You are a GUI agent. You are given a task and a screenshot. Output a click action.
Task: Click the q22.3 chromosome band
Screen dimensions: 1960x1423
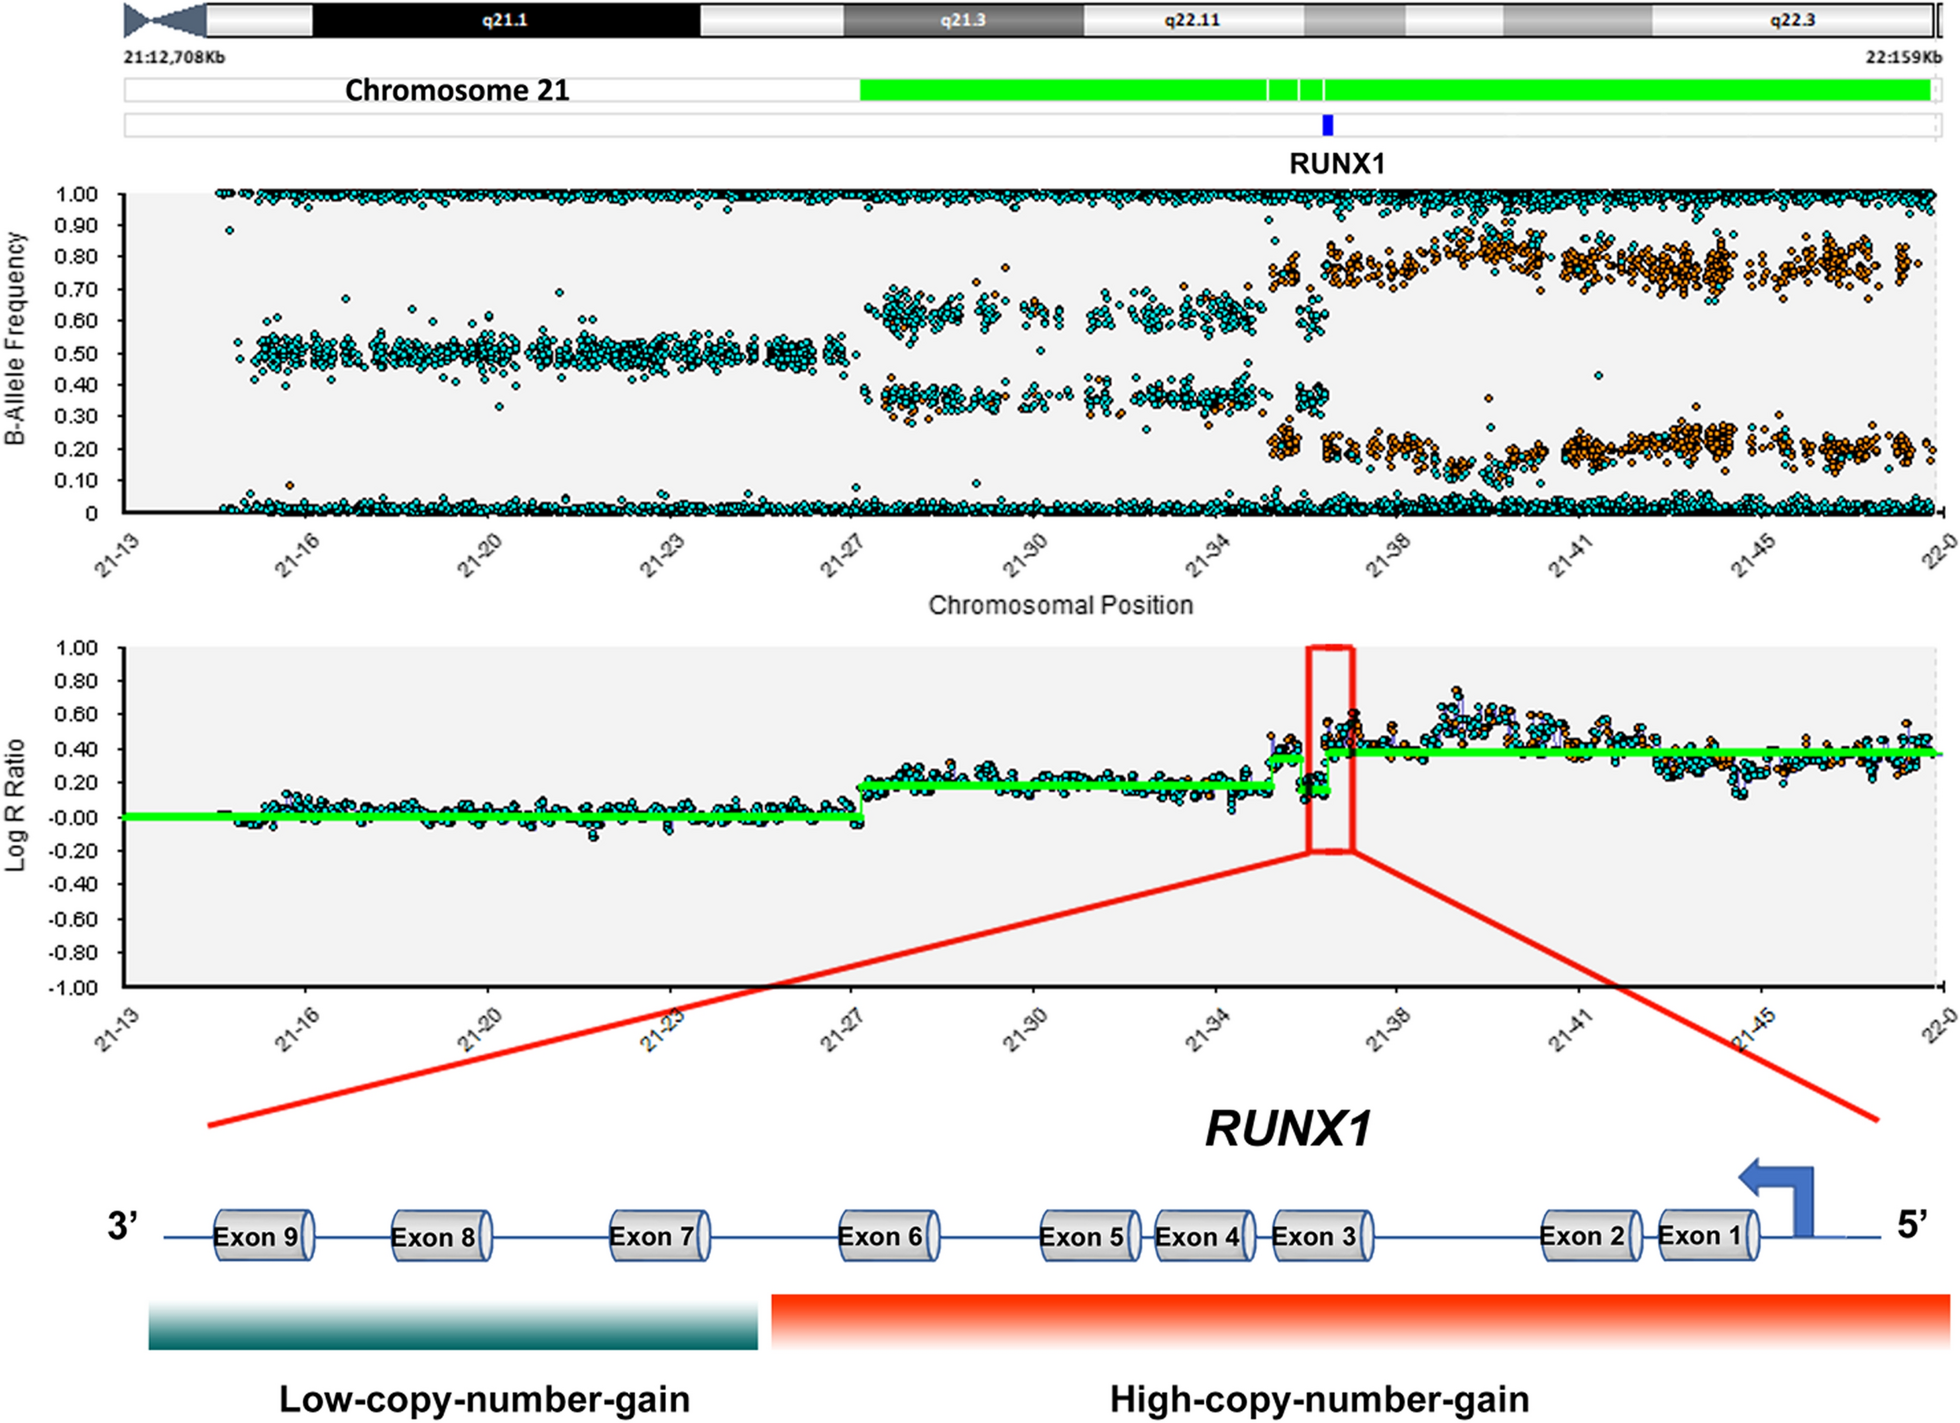tap(1791, 20)
